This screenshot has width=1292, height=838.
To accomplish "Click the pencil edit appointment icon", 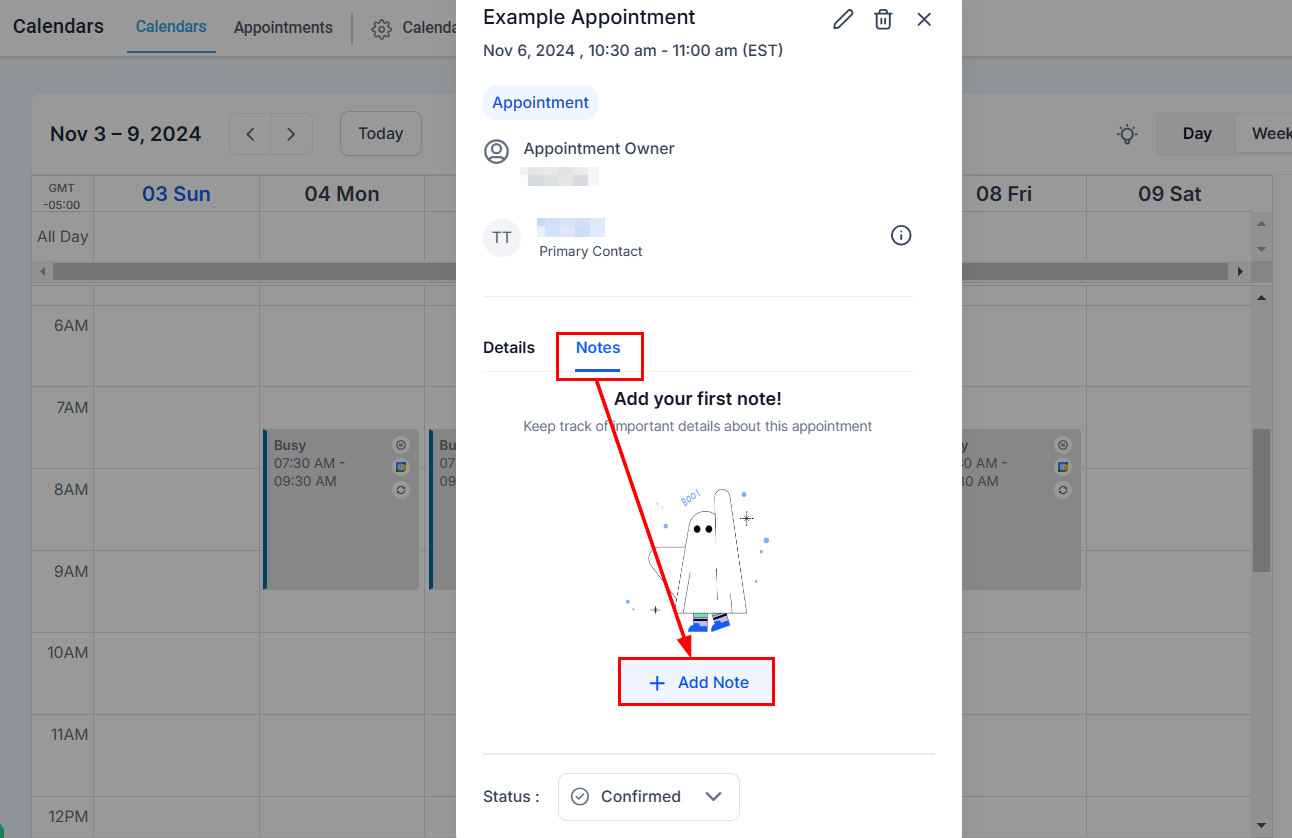I will [x=843, y=19].
